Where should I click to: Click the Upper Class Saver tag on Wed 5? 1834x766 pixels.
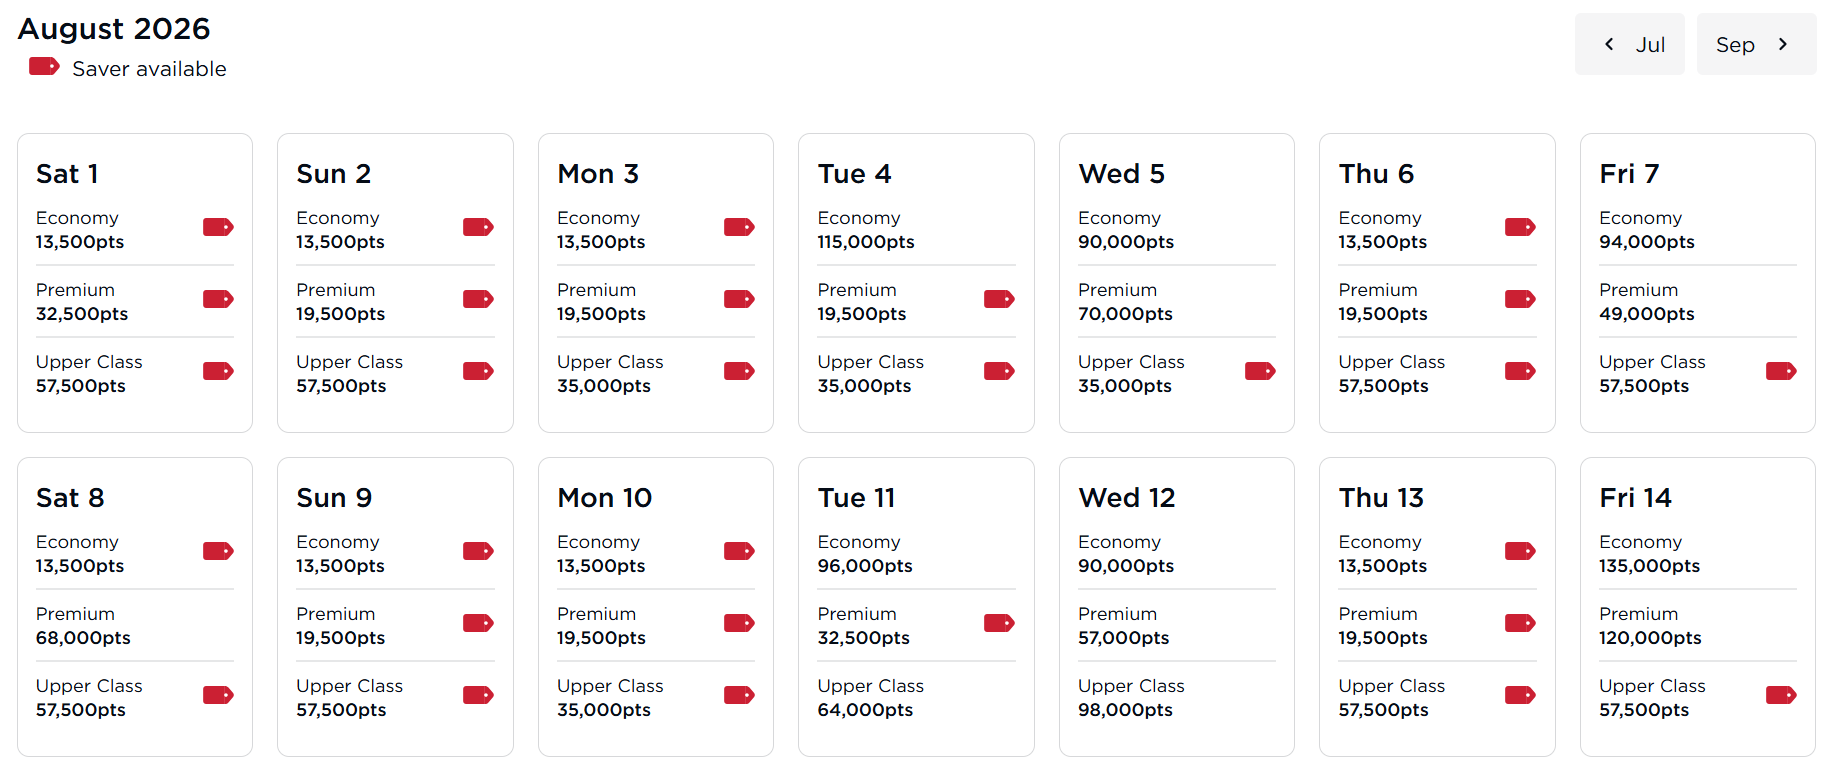point(1260,371)
